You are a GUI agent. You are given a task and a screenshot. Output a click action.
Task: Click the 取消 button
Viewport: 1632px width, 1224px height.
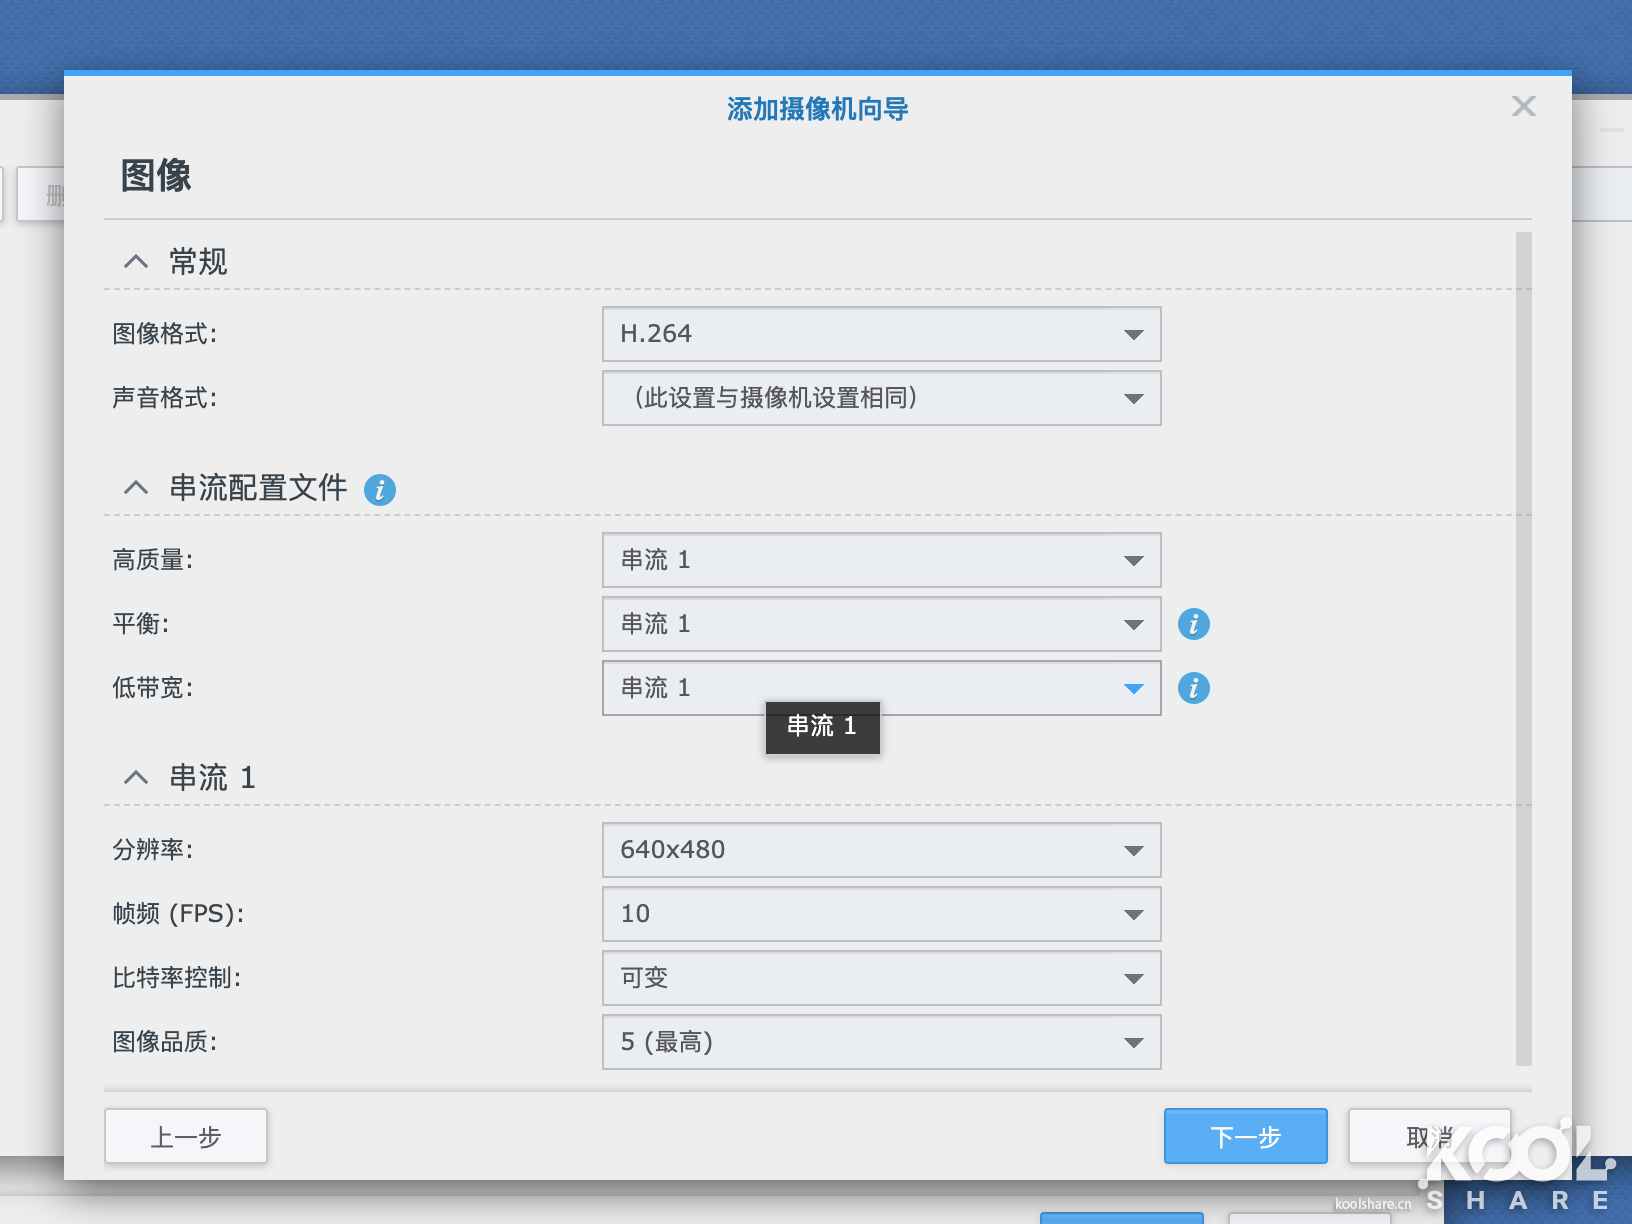pyautogui.click(x=1429, y=1136)
